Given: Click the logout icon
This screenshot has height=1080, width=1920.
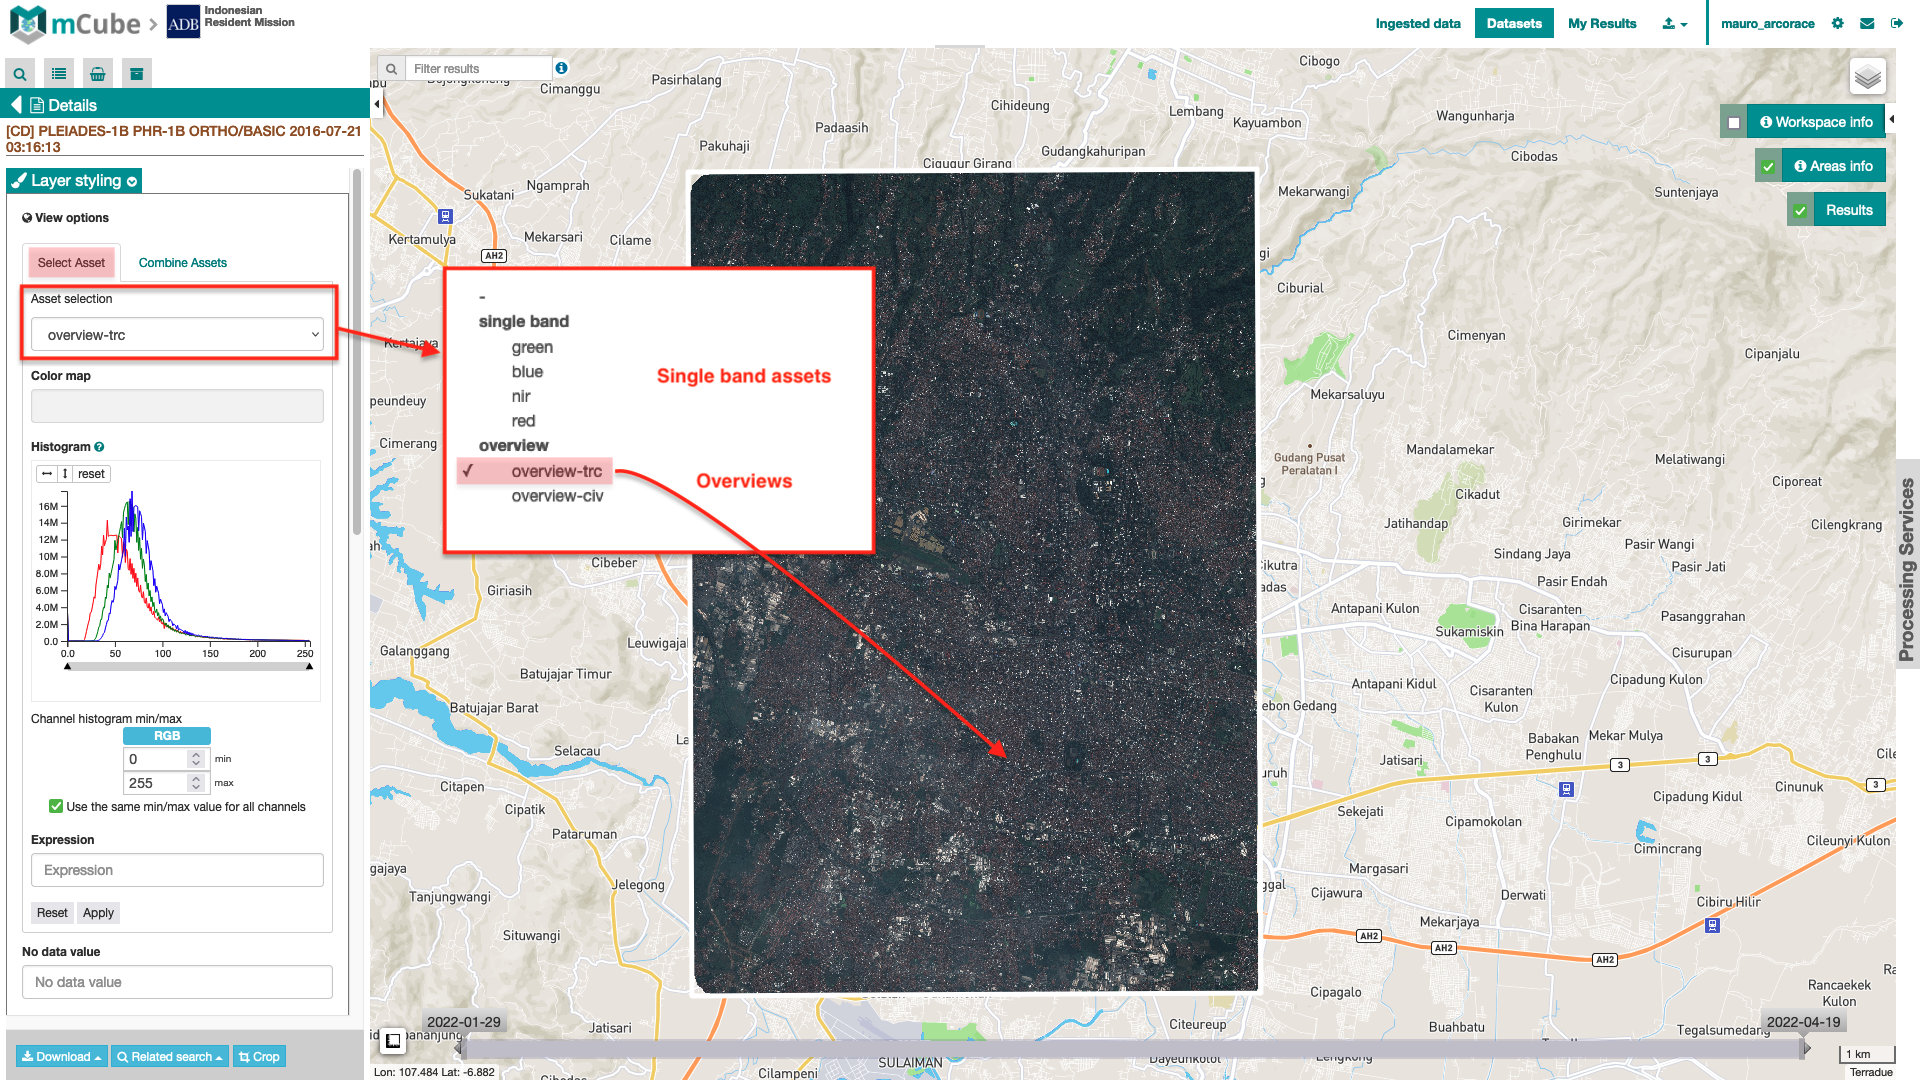Looking at the screenshot, I should [1896, 23].
